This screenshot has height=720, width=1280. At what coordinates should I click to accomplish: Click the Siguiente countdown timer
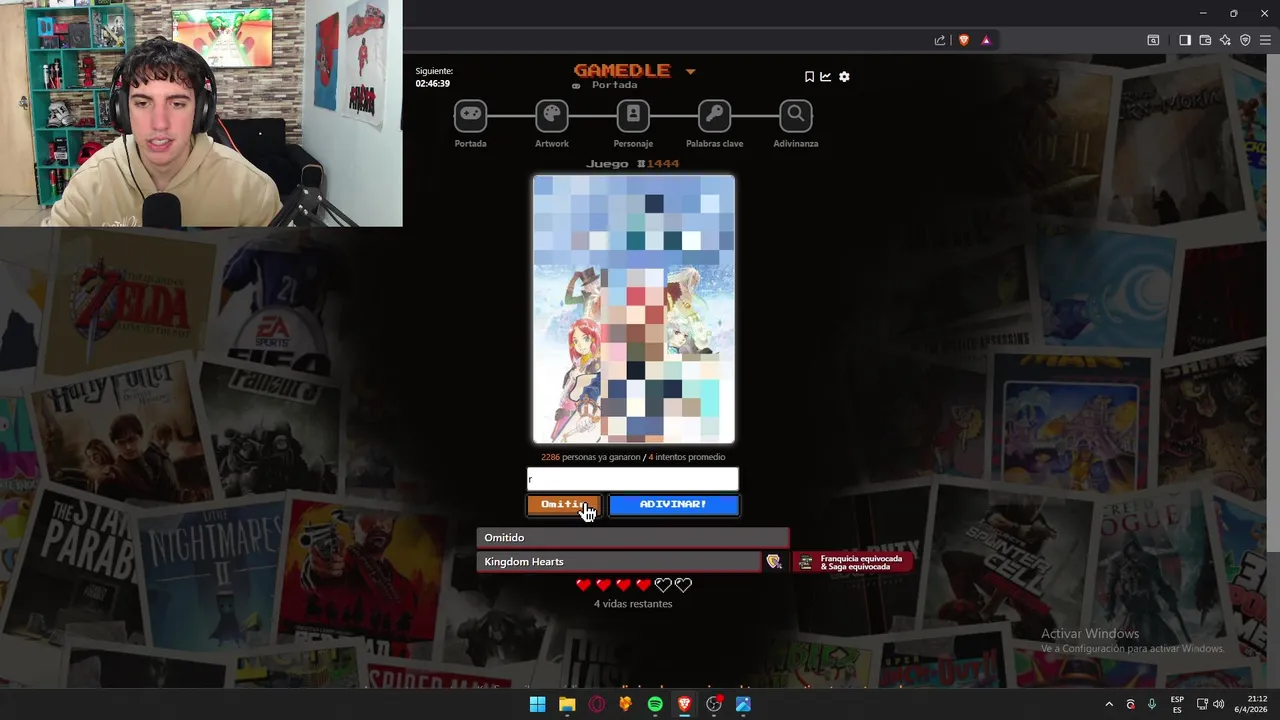tap(434, 77)
